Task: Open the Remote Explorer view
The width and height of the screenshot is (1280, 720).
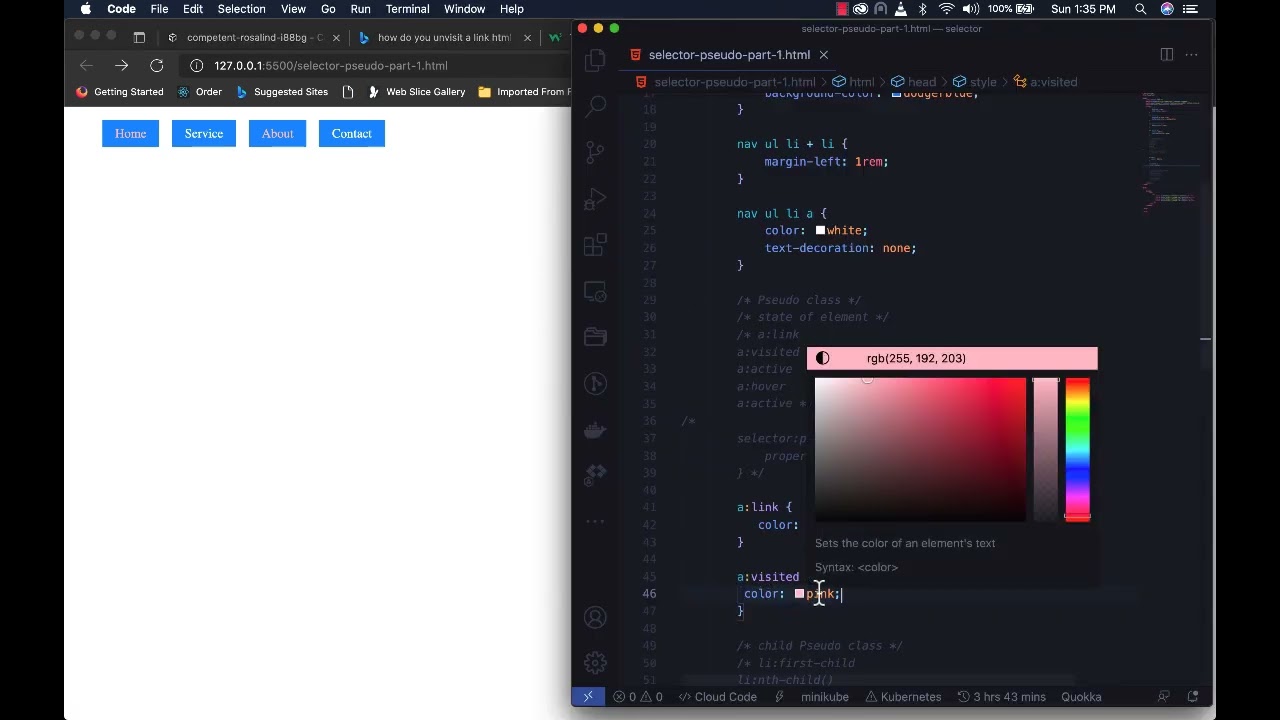Action: click(596, 292)
